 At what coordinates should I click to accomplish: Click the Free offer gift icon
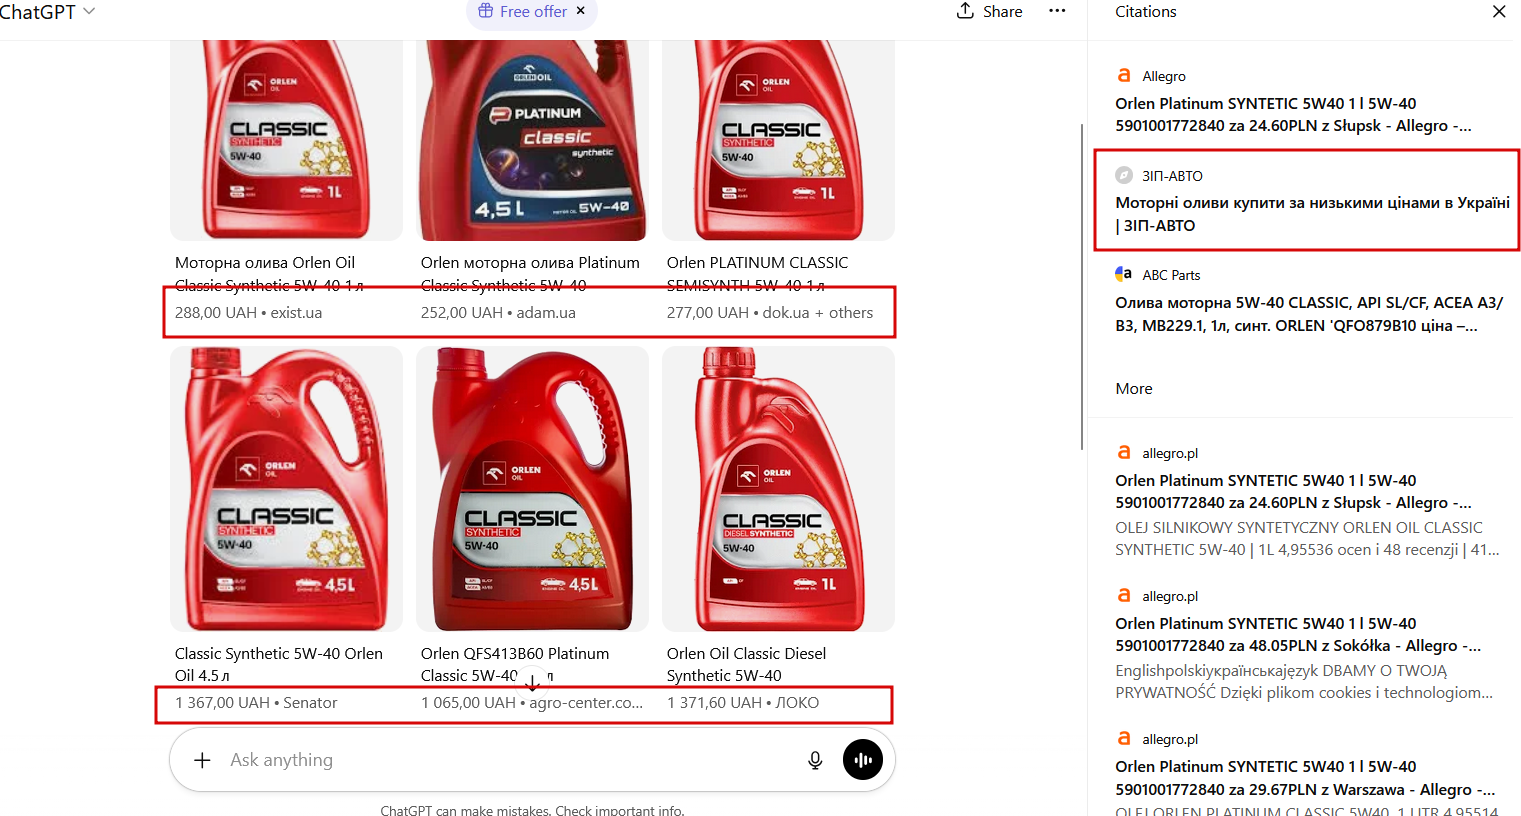coord(485,11)
